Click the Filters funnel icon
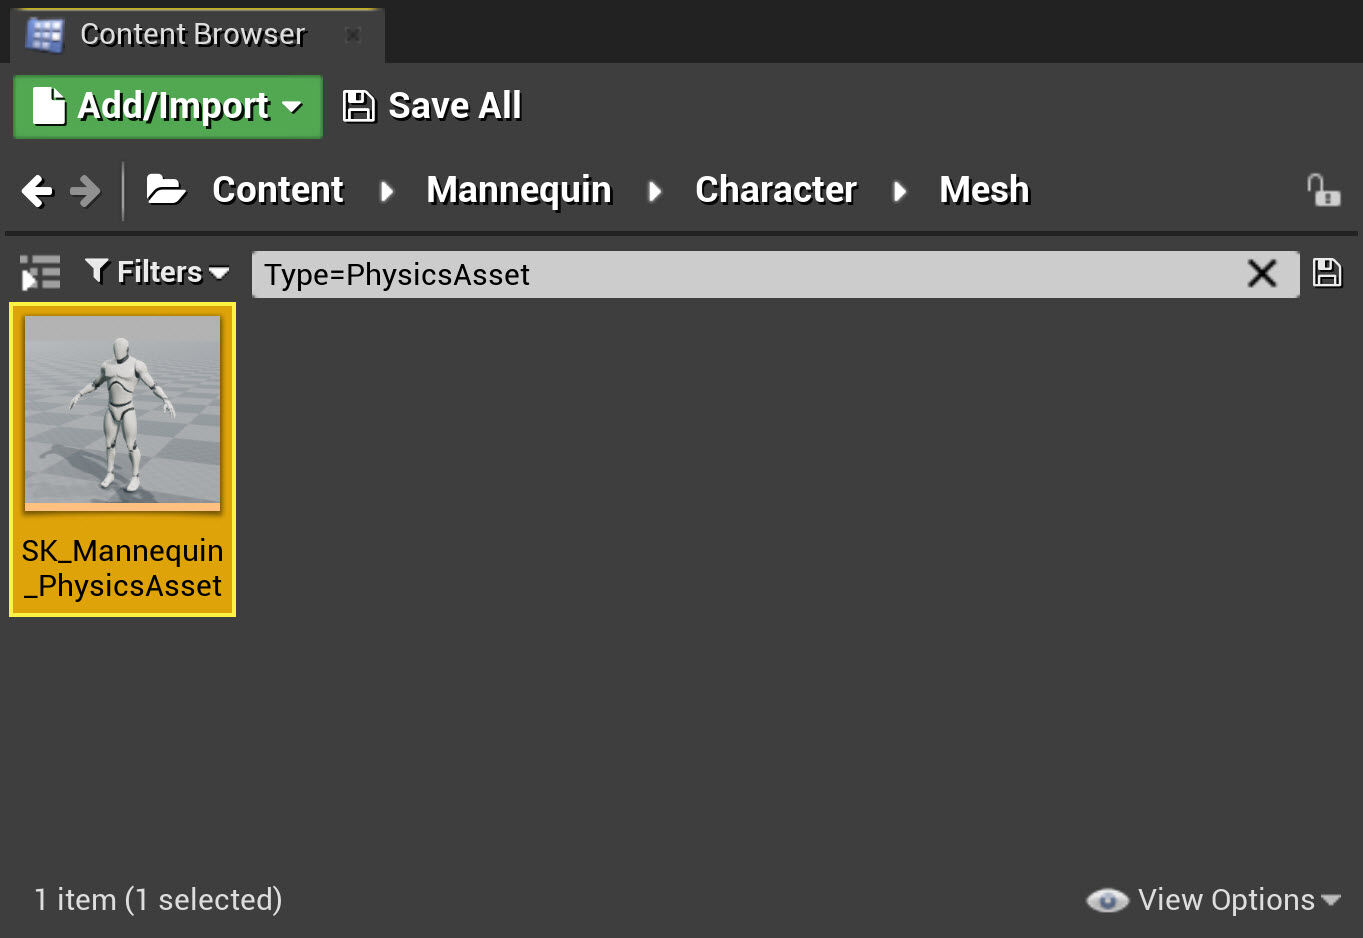1363x938 pixels. coord(96,271)
